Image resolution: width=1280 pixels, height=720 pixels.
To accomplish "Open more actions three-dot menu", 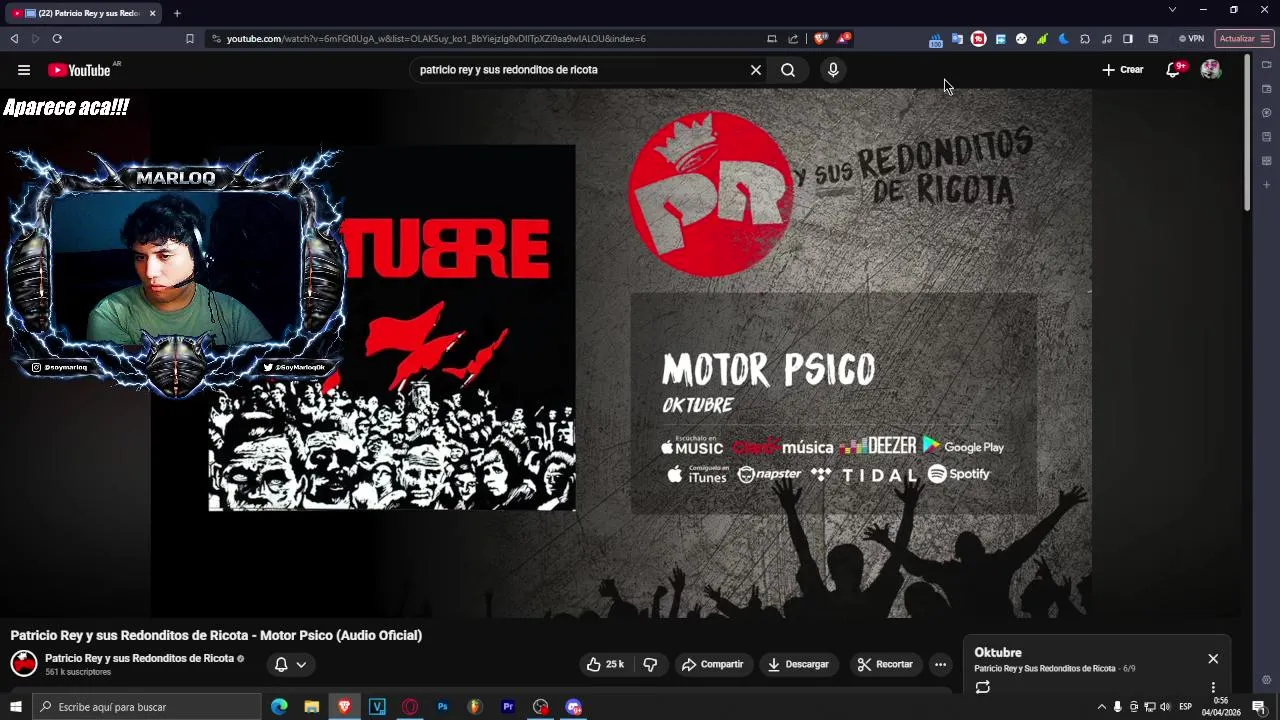I will point(940,664).
